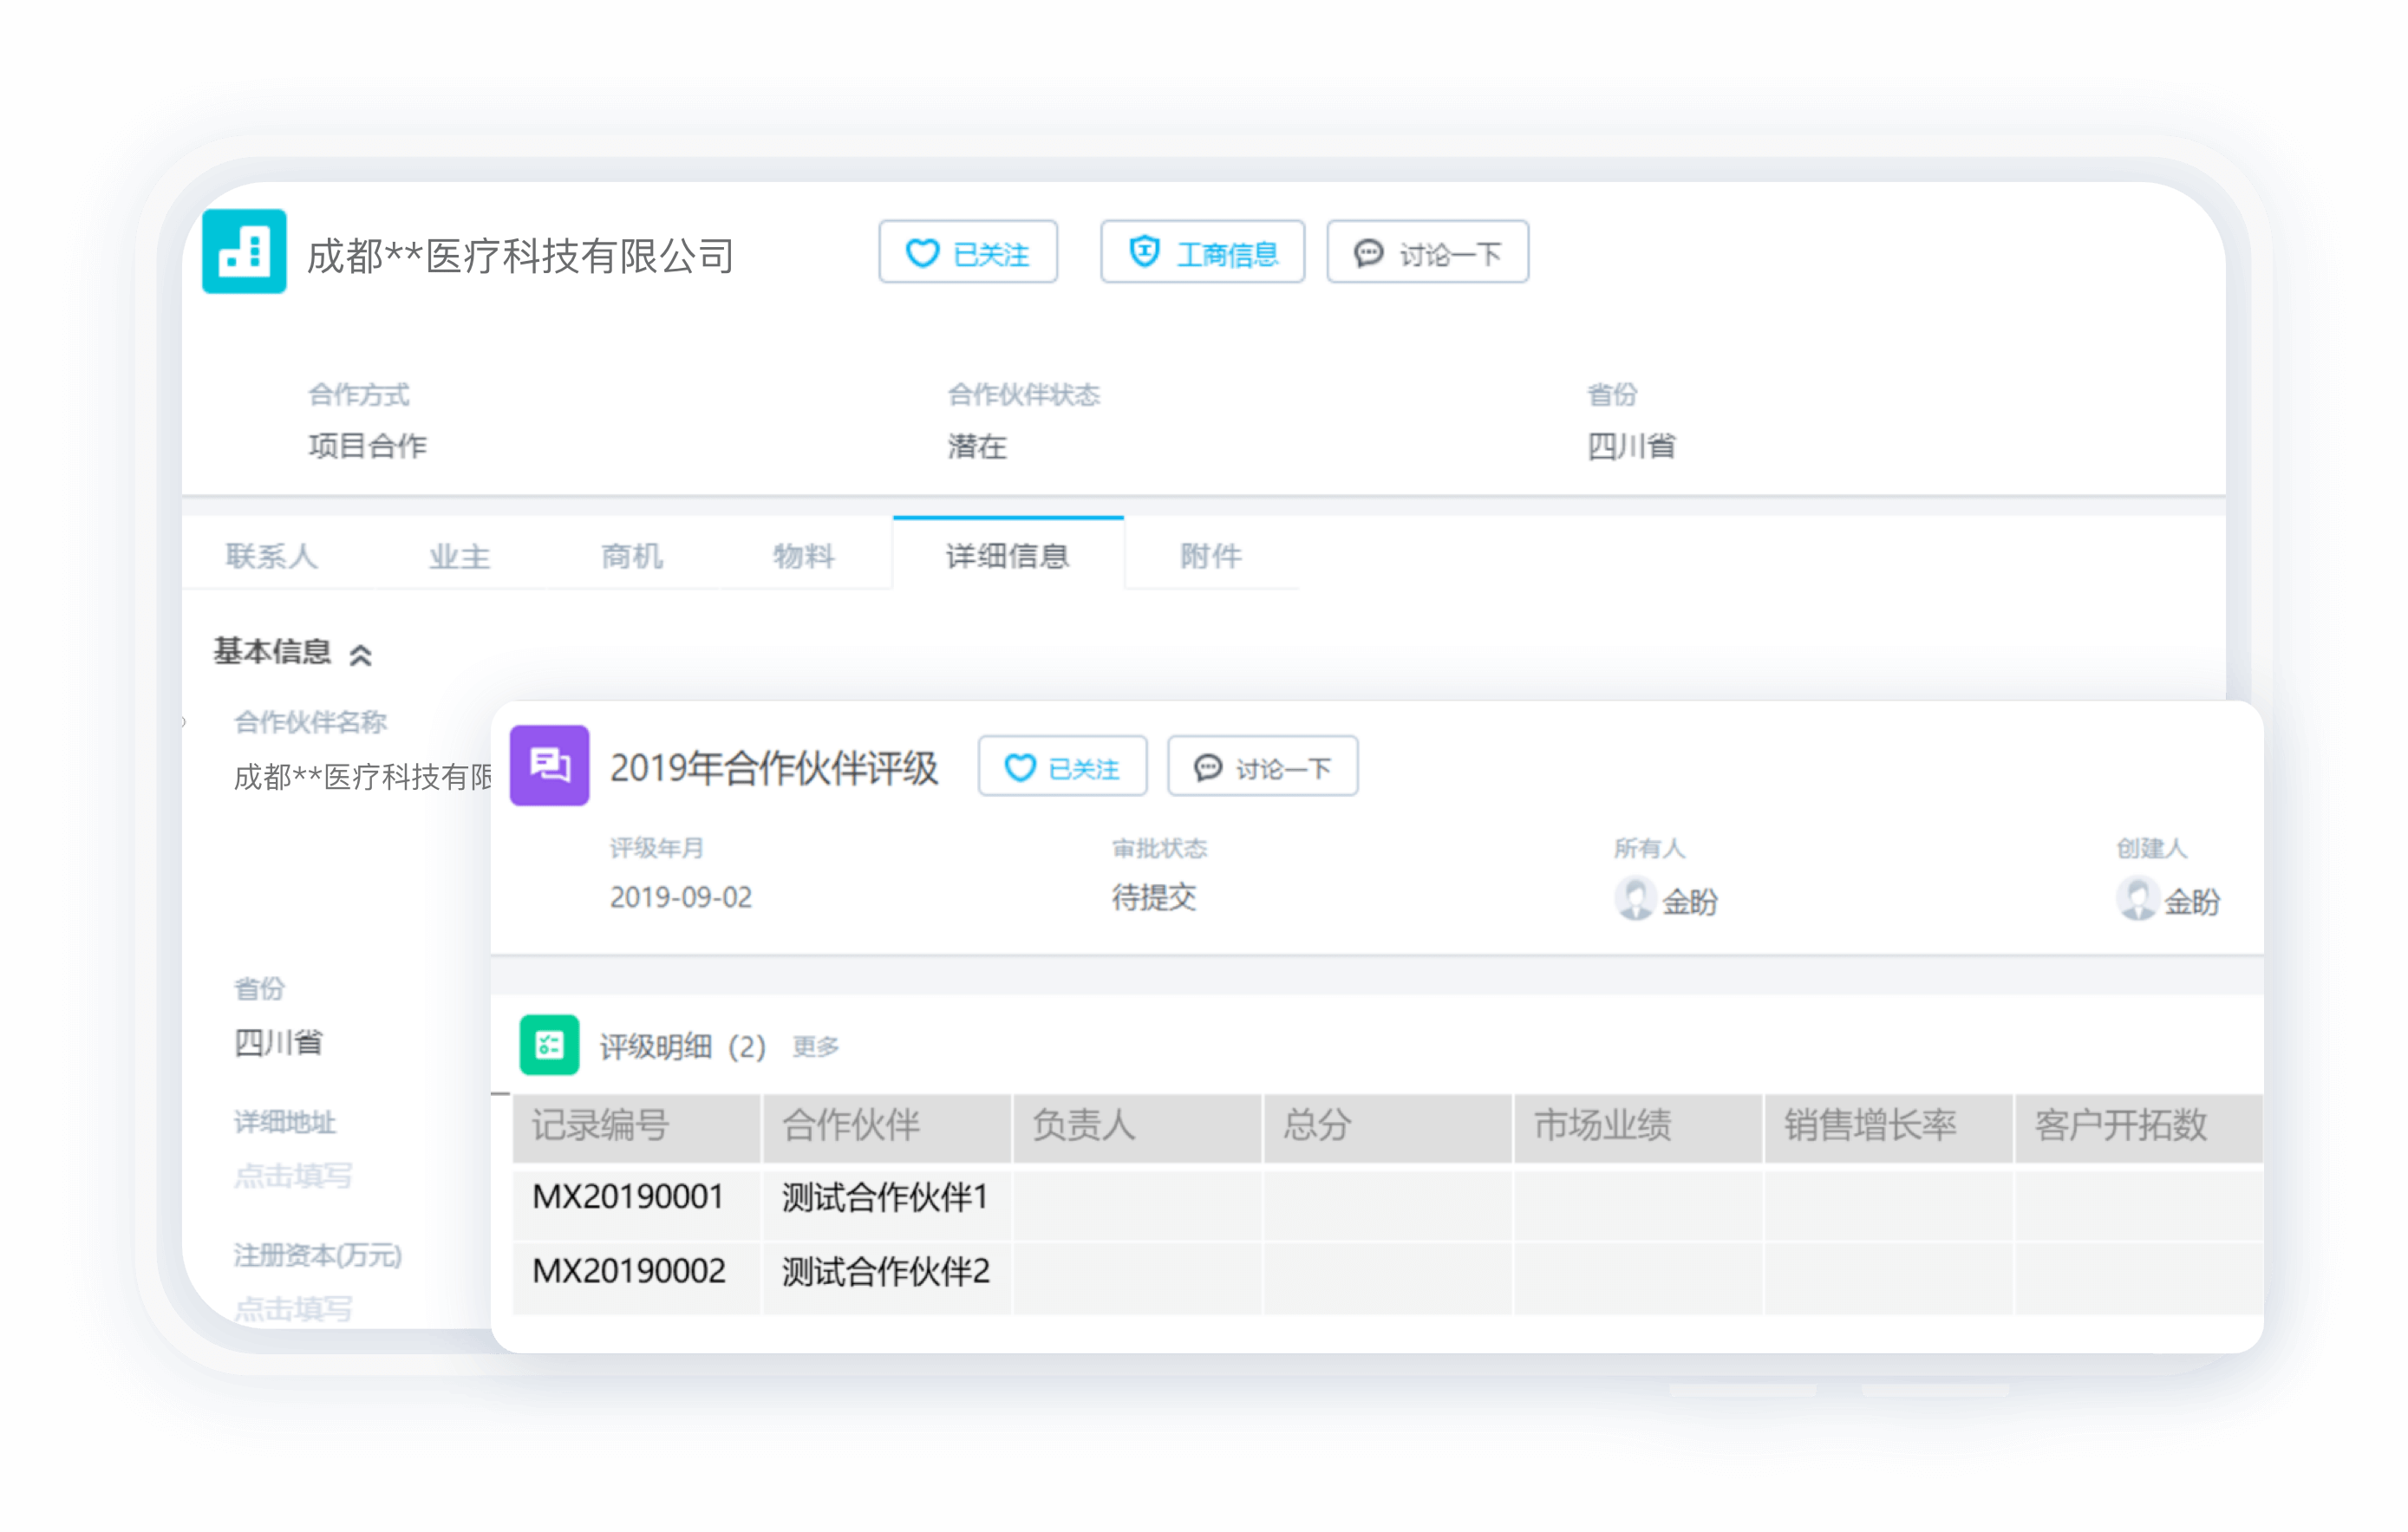
Task: Click 讨论一下 next to 2019年合作伙伴评级
Action: pyautogui.click(x=1262, y=767)
